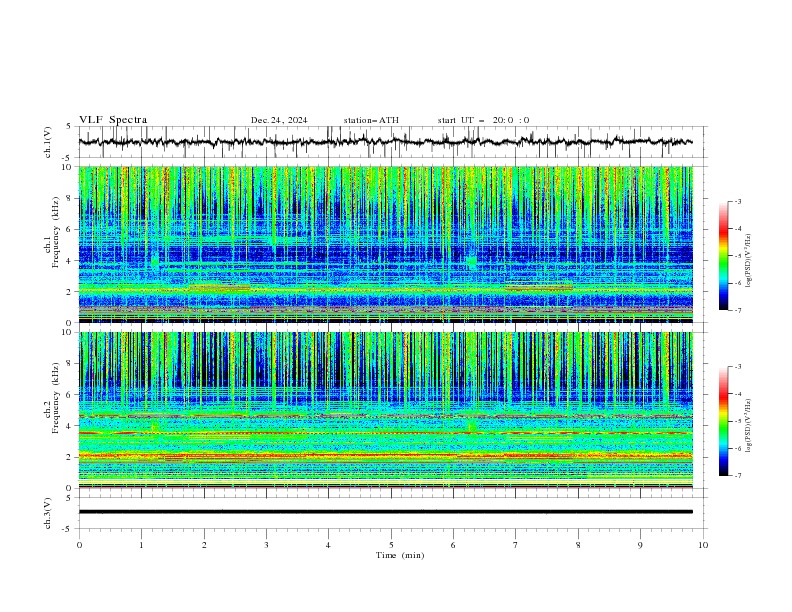The width and height of the screenshot is (792, 612).
Task: Click the "-4" tick on ch.2 colorbar
Action: (737, 394)
